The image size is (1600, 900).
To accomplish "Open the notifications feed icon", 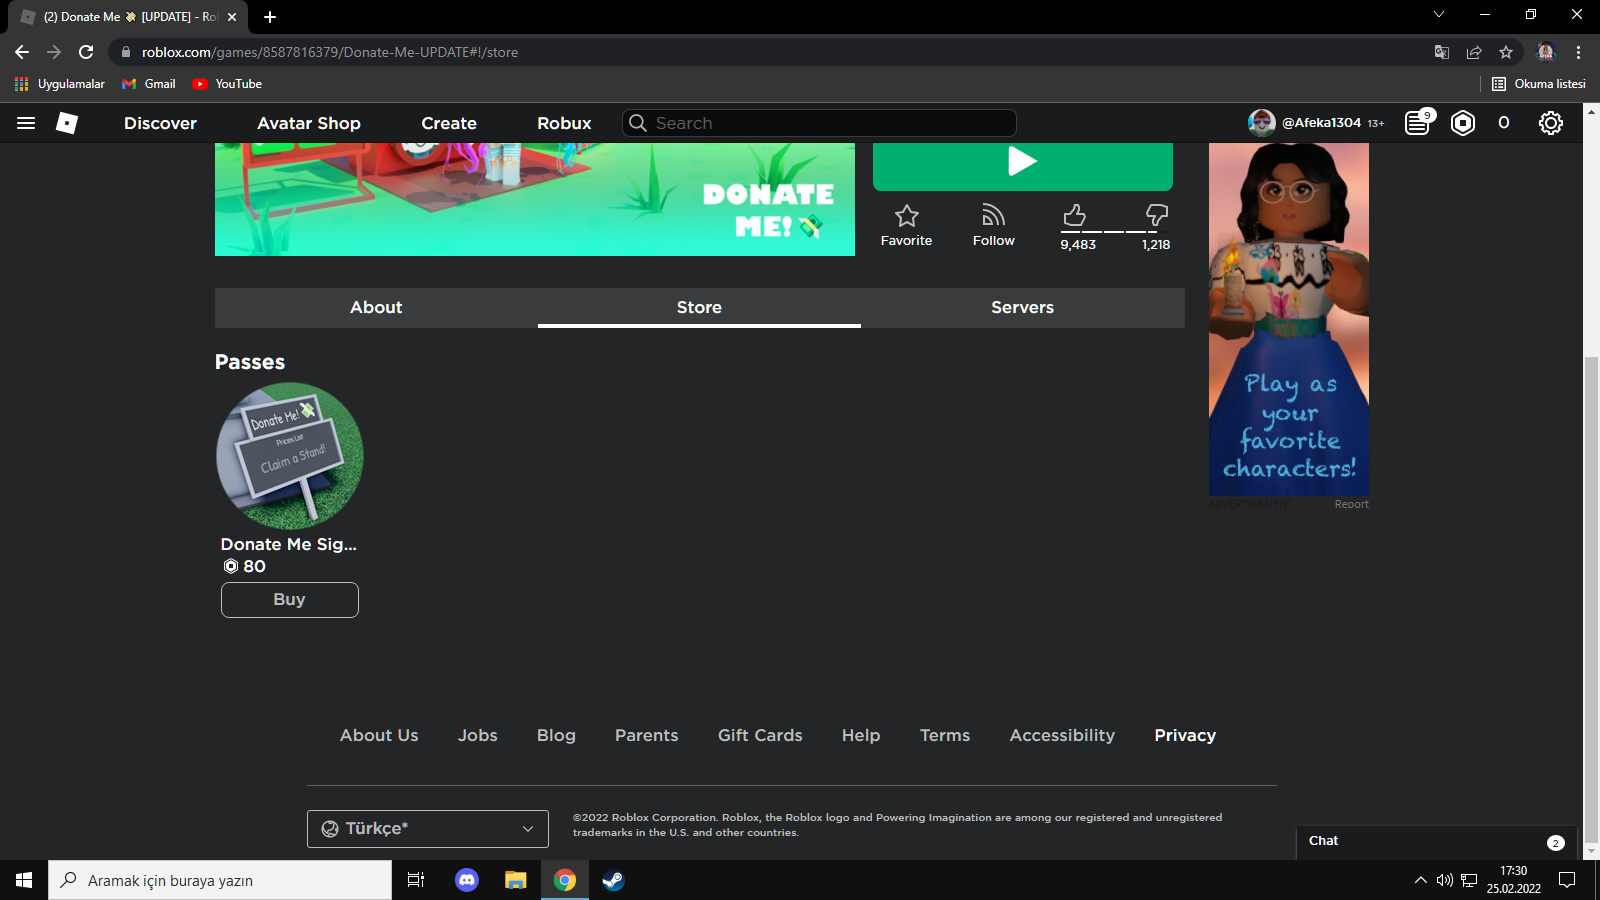I will [1418, 123].
